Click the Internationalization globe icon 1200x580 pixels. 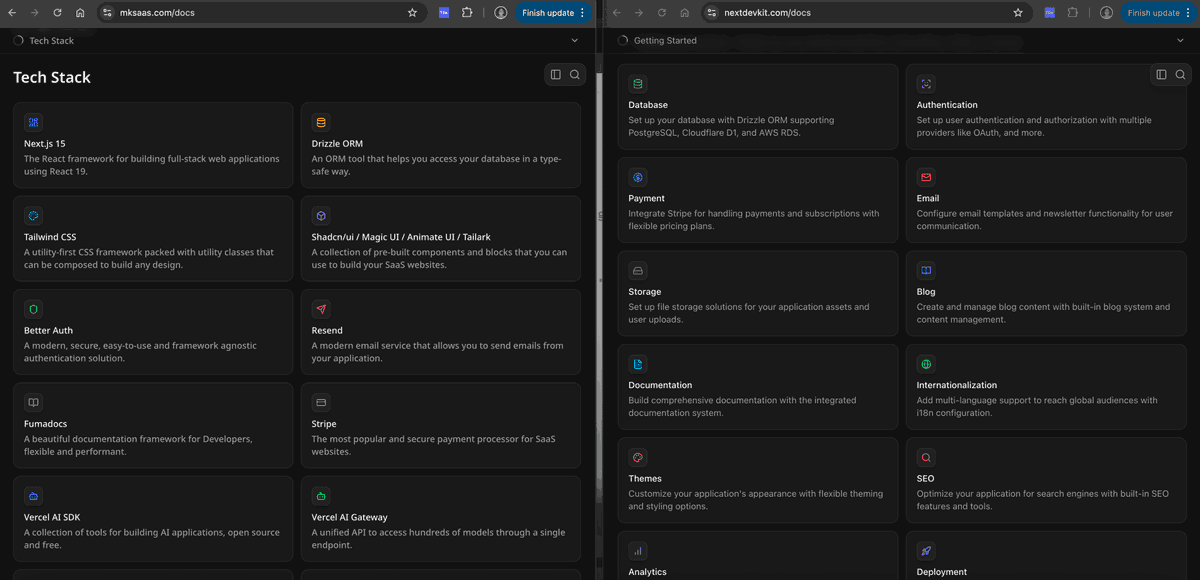click(x=926, y=364)
